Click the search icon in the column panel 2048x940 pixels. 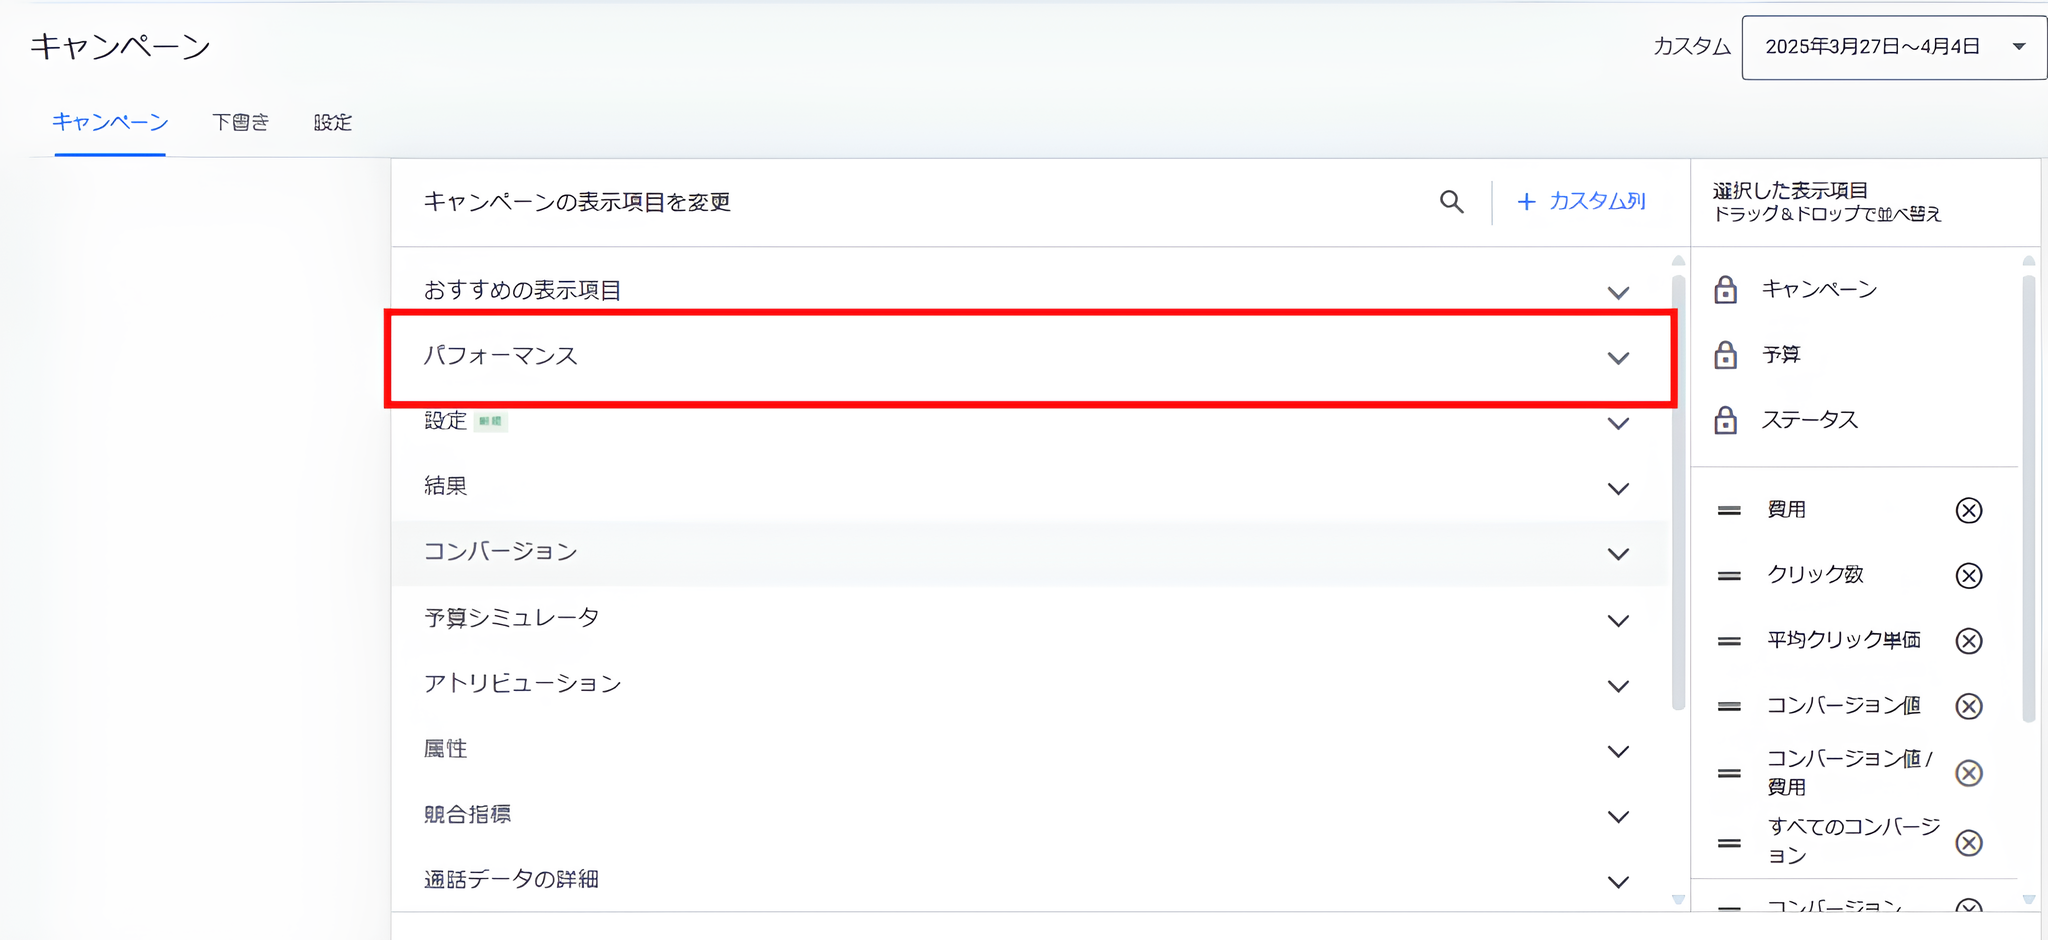(1452, 201)
